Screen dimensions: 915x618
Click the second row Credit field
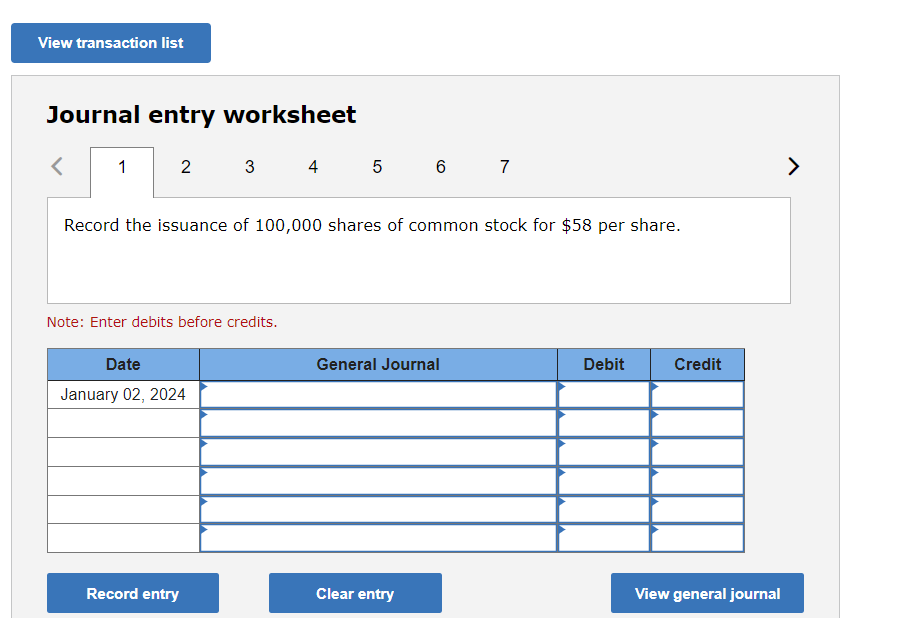click(x=697, y=423)
